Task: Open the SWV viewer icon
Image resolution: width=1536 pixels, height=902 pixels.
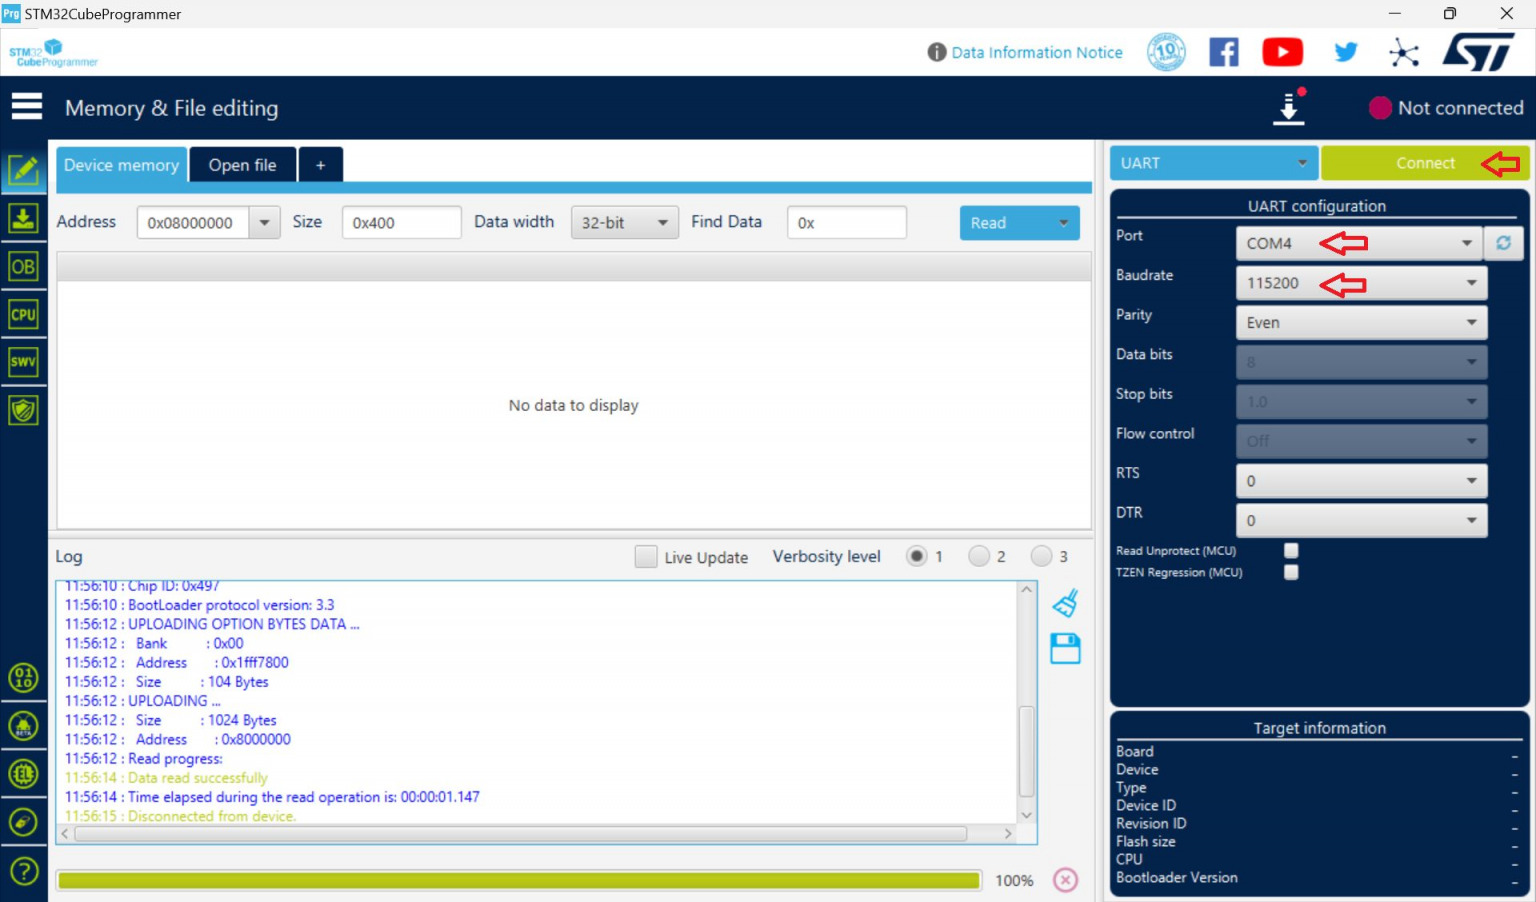Action: (23, 362)
